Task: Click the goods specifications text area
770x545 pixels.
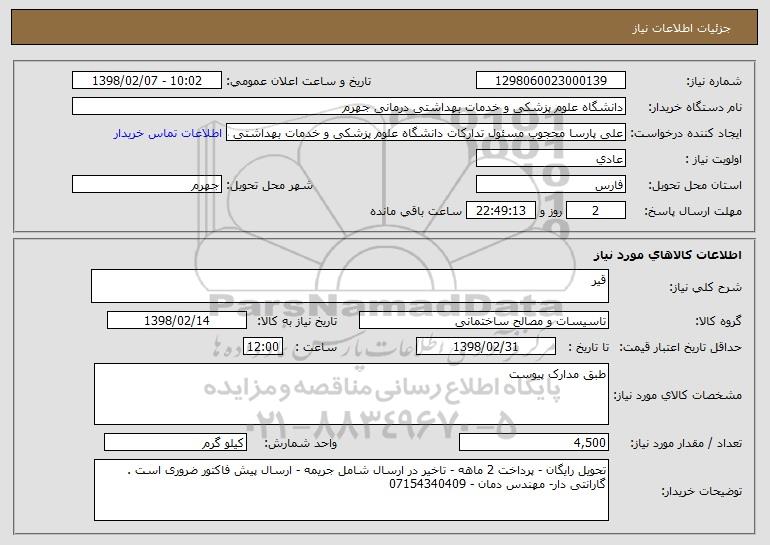Action: (351, 394)
